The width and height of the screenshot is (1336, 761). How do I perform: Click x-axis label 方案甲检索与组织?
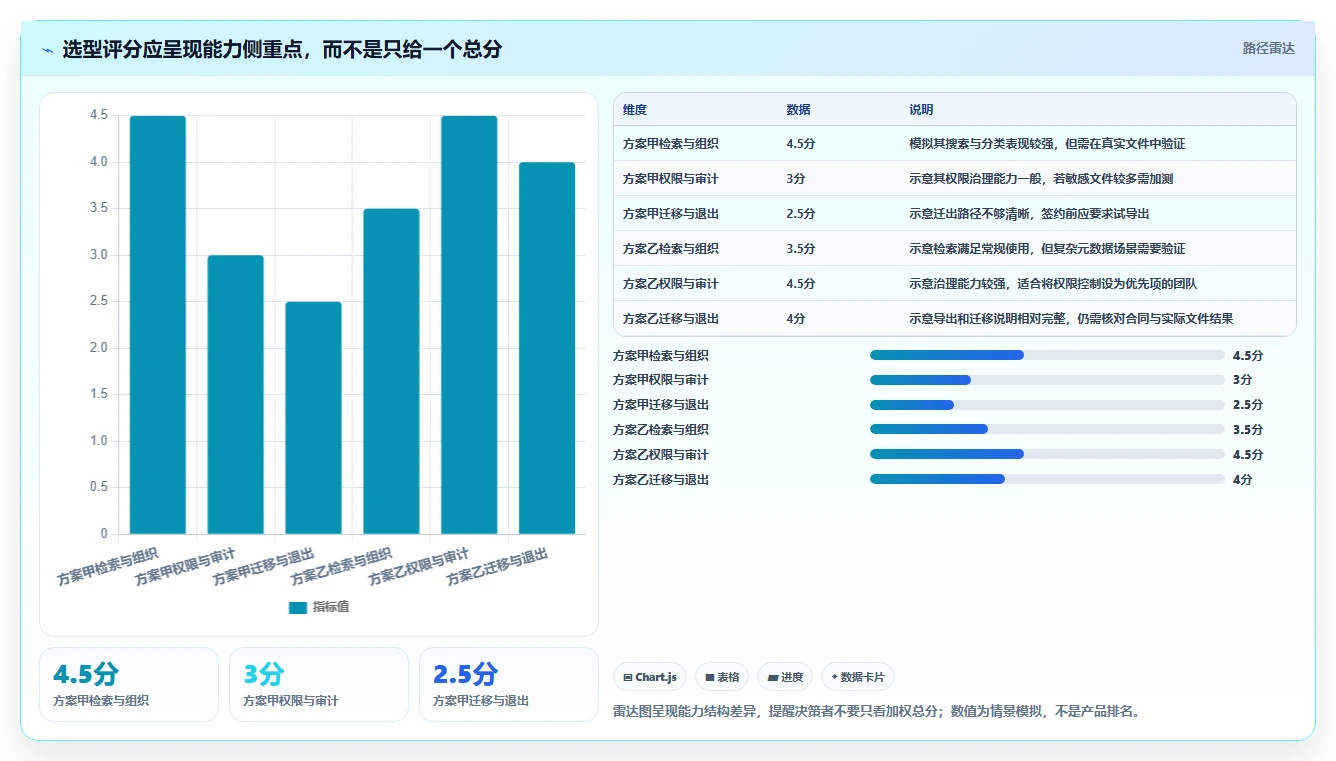(x=109, y=568)
